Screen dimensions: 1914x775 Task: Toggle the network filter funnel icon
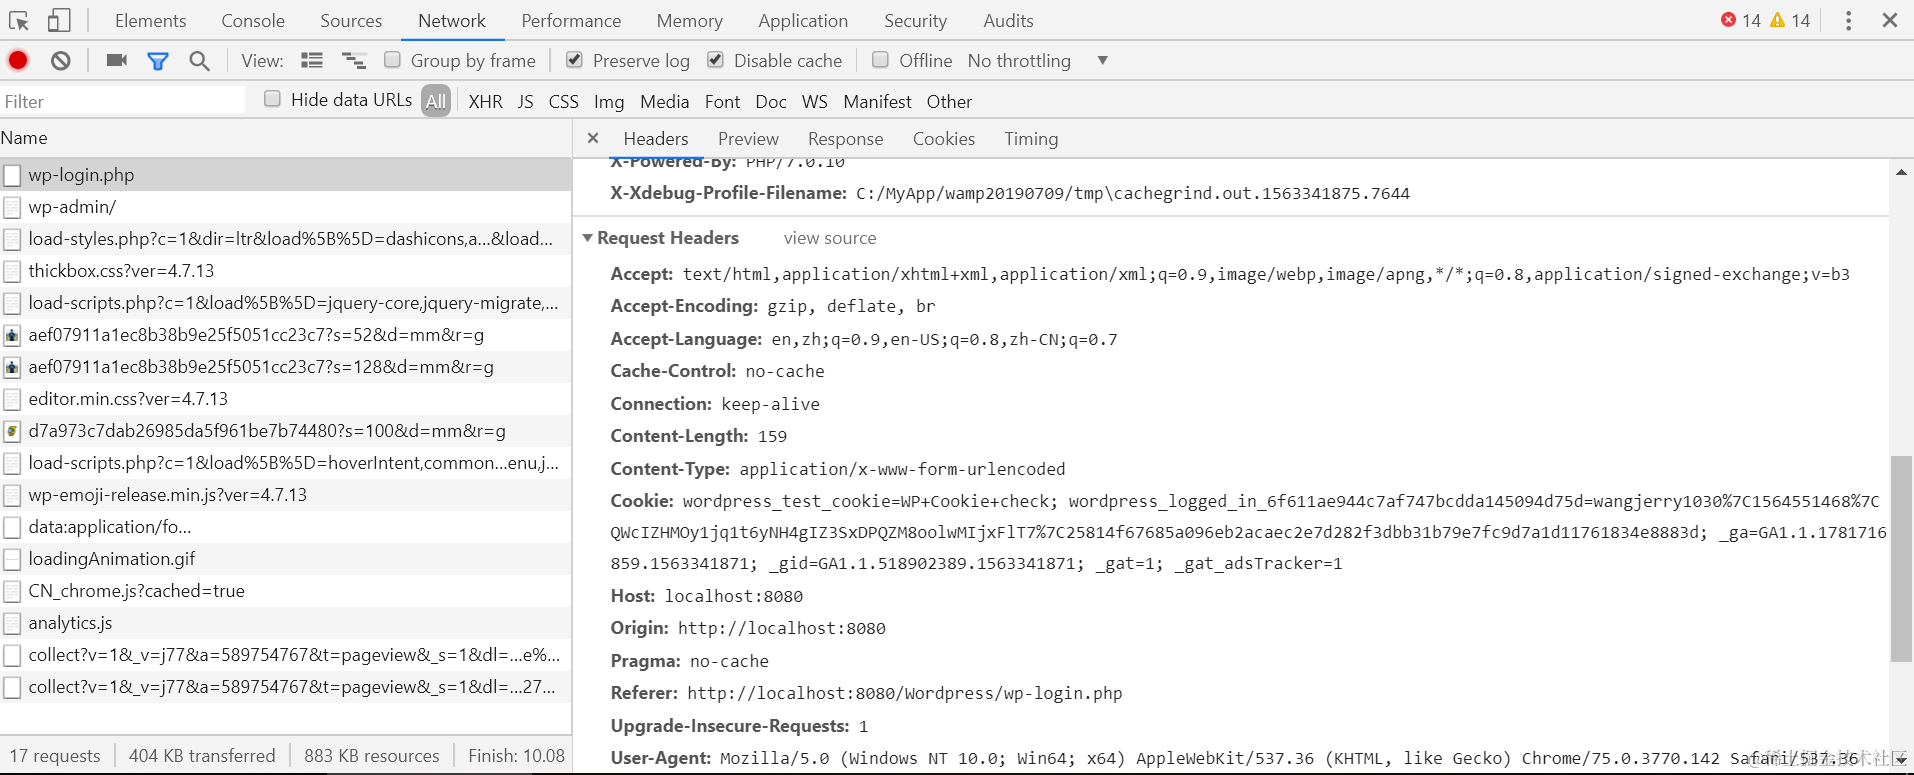click(x=158, y=61)
